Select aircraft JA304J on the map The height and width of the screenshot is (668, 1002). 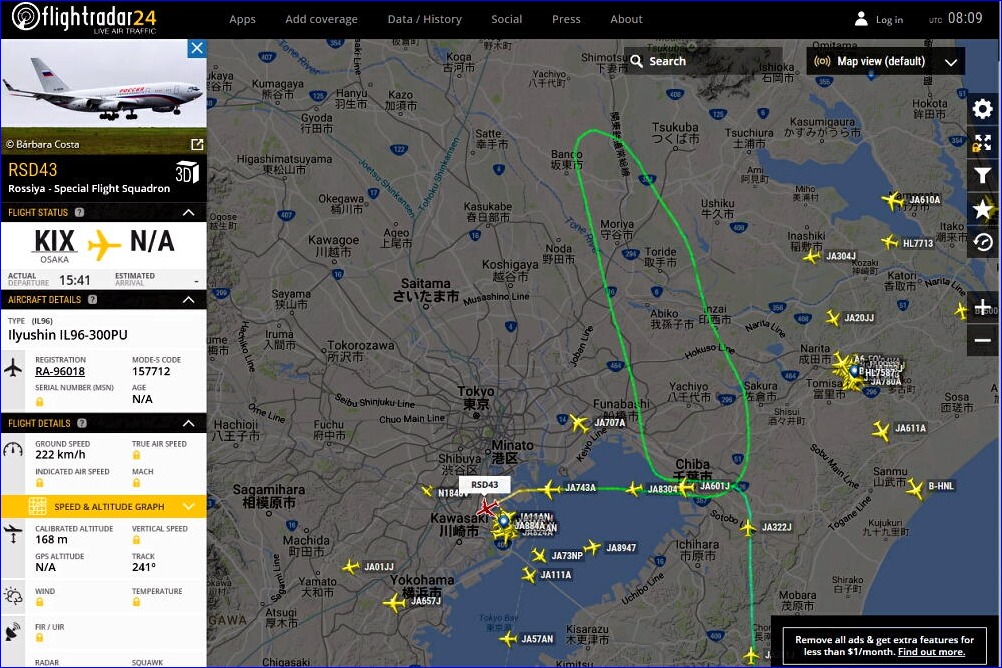click(812, 256)
